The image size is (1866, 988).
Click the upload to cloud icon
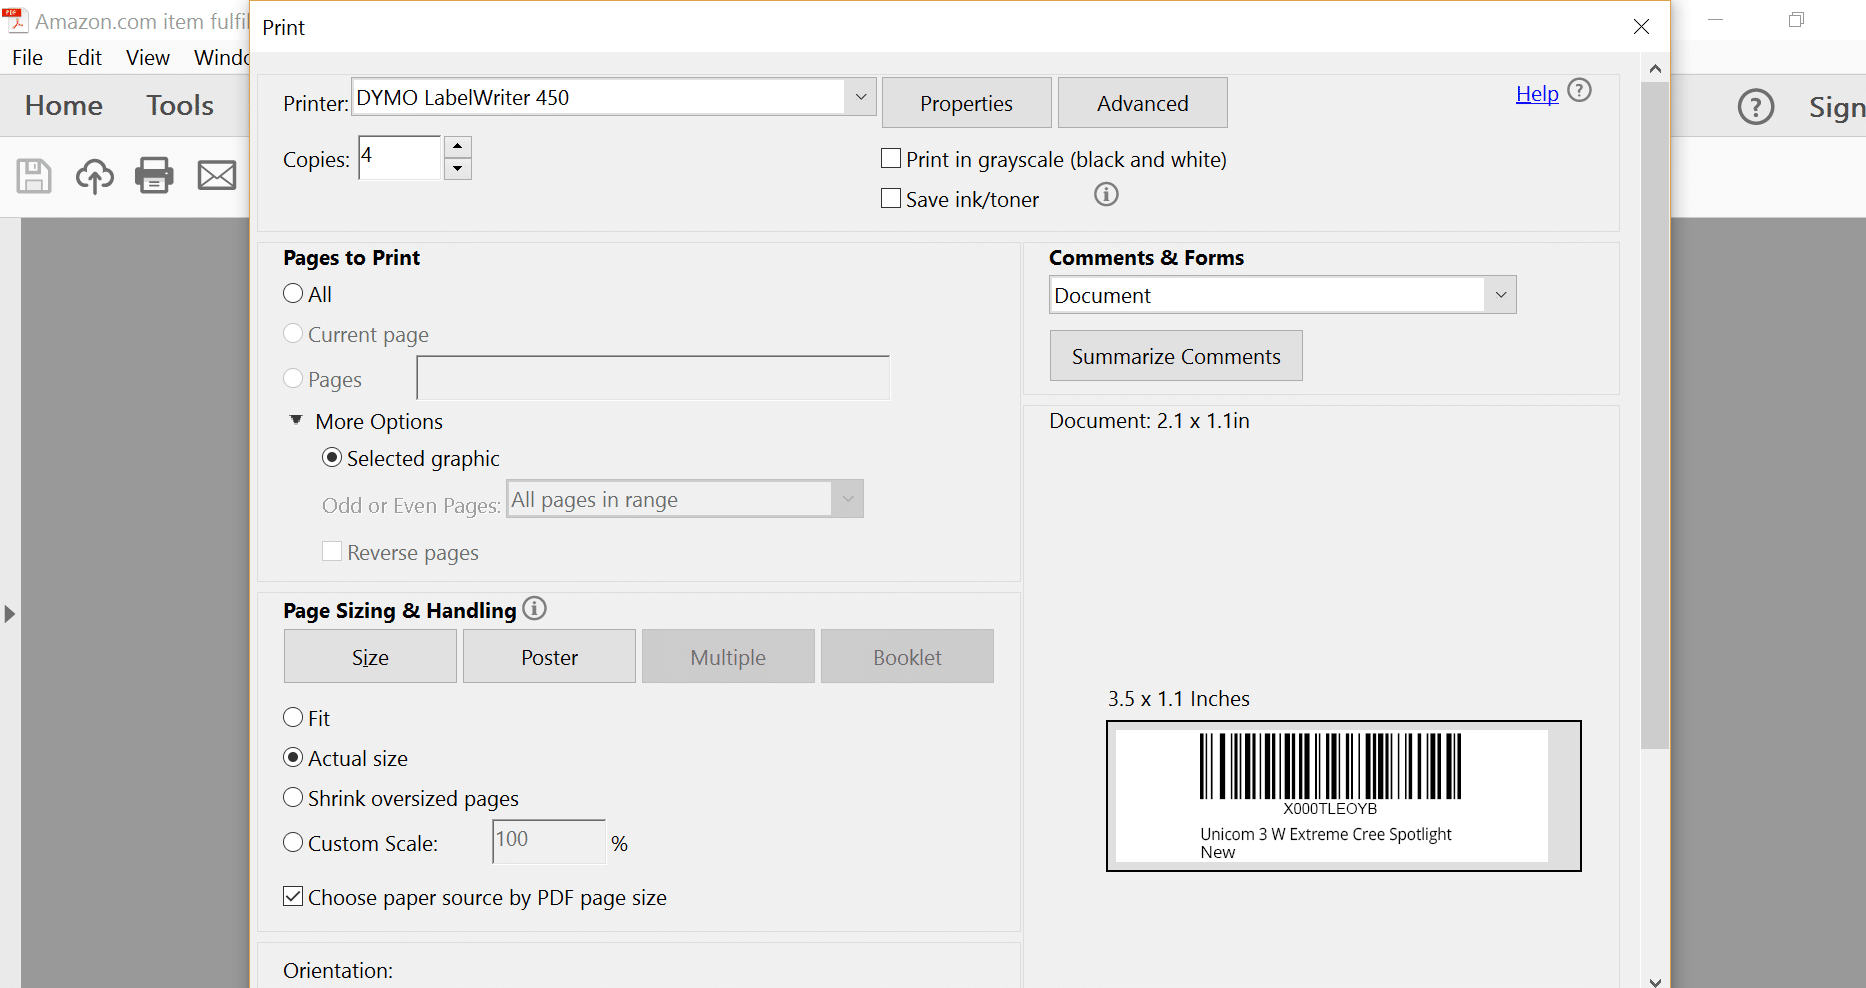click(94, 176)
